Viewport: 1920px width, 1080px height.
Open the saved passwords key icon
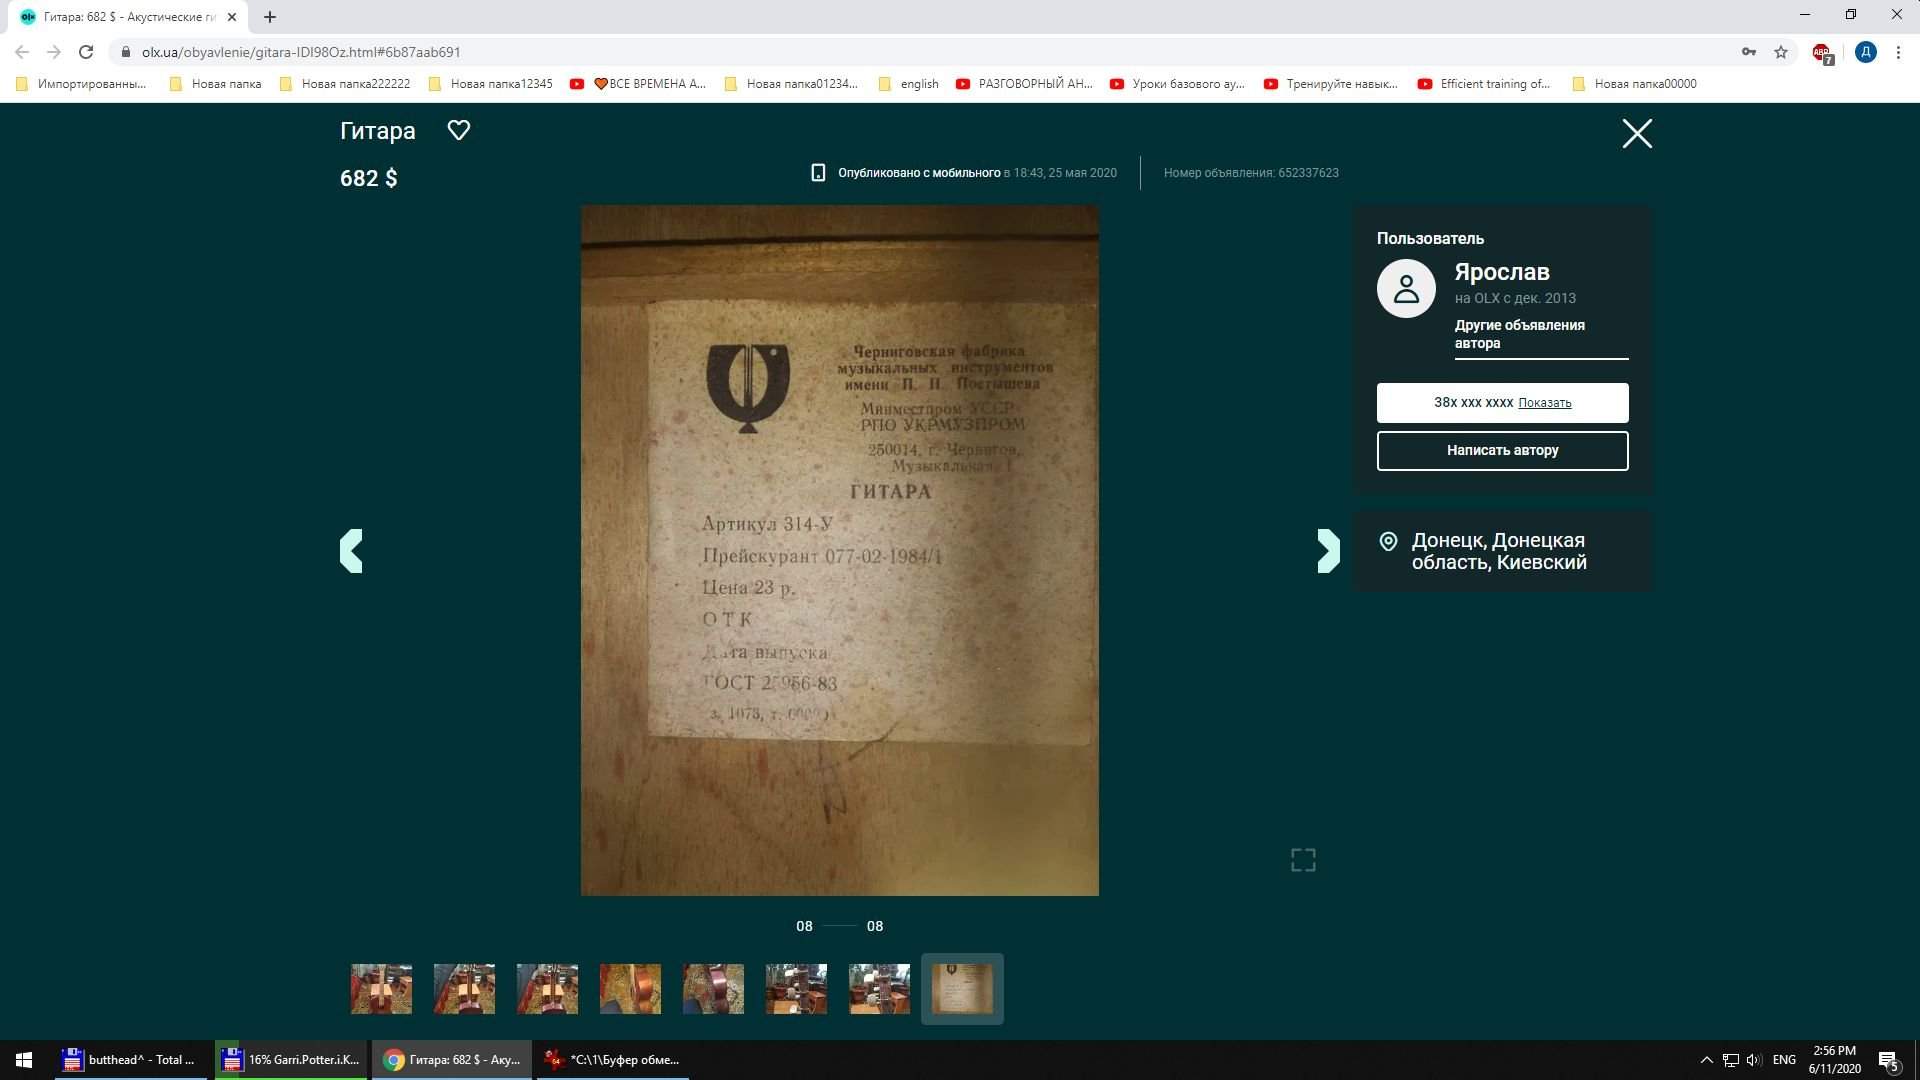point(1748,52)
